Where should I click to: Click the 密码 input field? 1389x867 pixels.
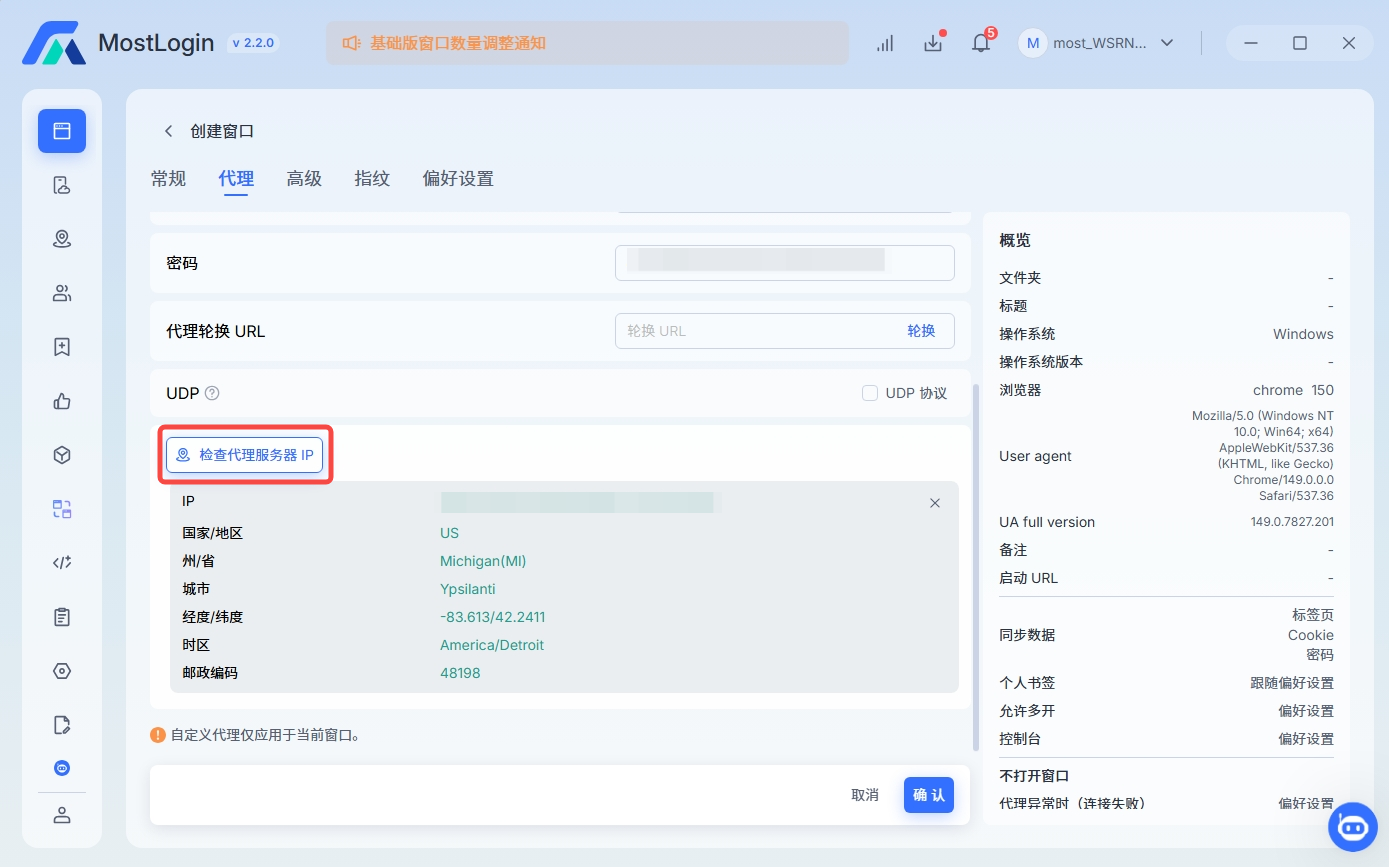(785, 263)
